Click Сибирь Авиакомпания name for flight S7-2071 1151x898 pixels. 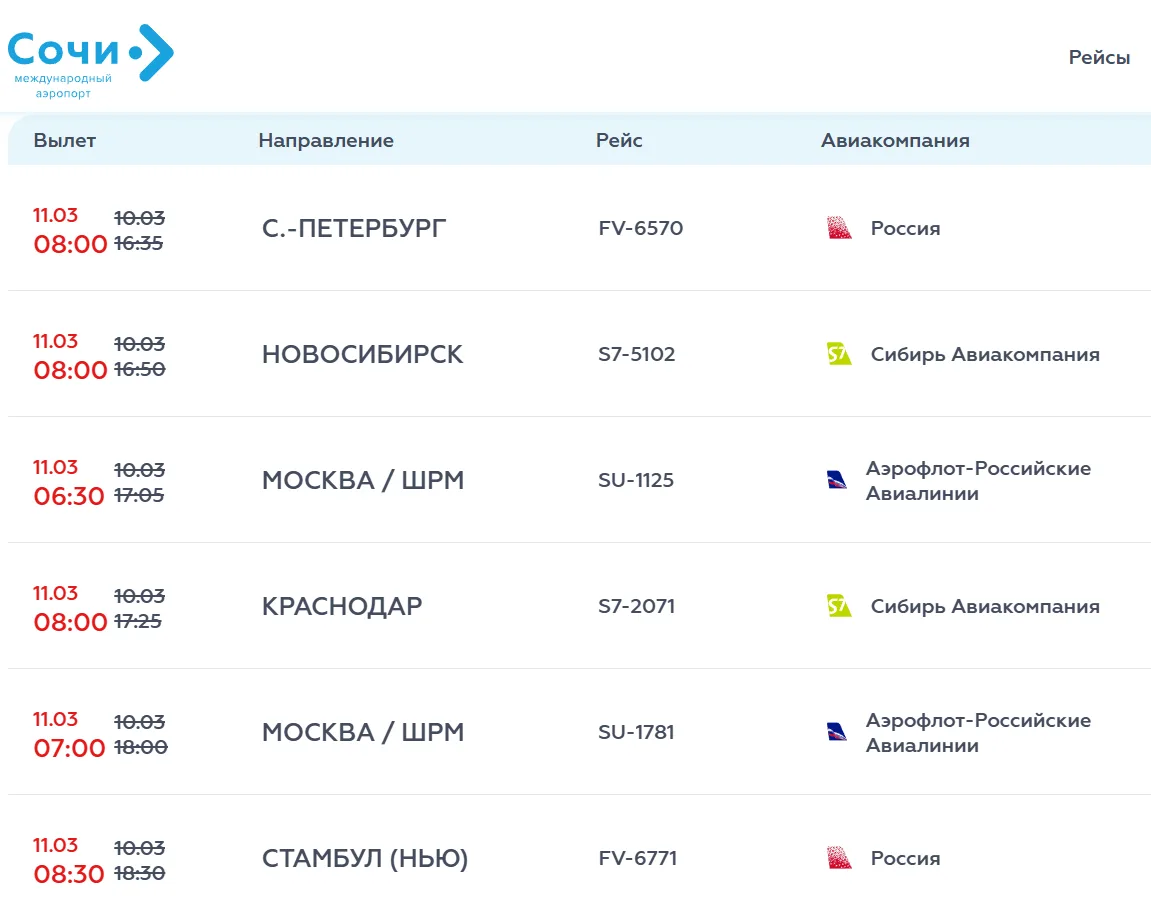pyautogui.click(x=984, y=607)
